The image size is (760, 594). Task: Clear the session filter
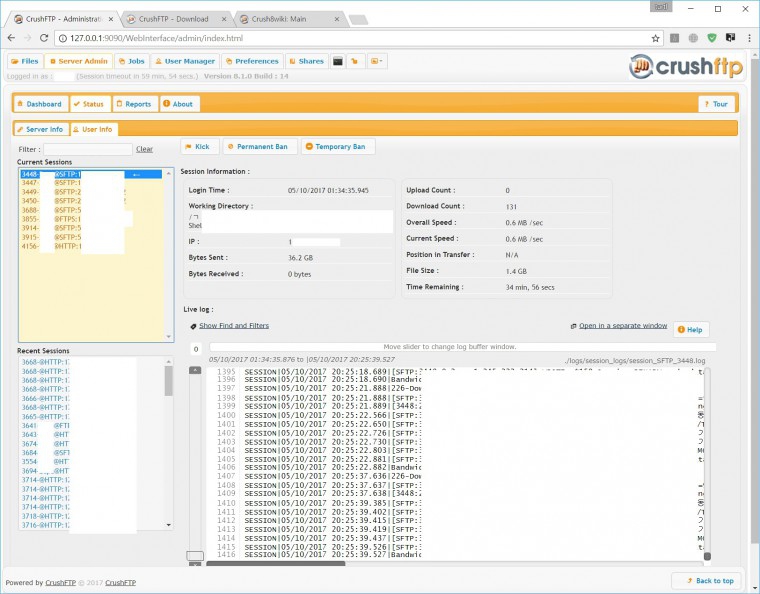pos(144,149)
